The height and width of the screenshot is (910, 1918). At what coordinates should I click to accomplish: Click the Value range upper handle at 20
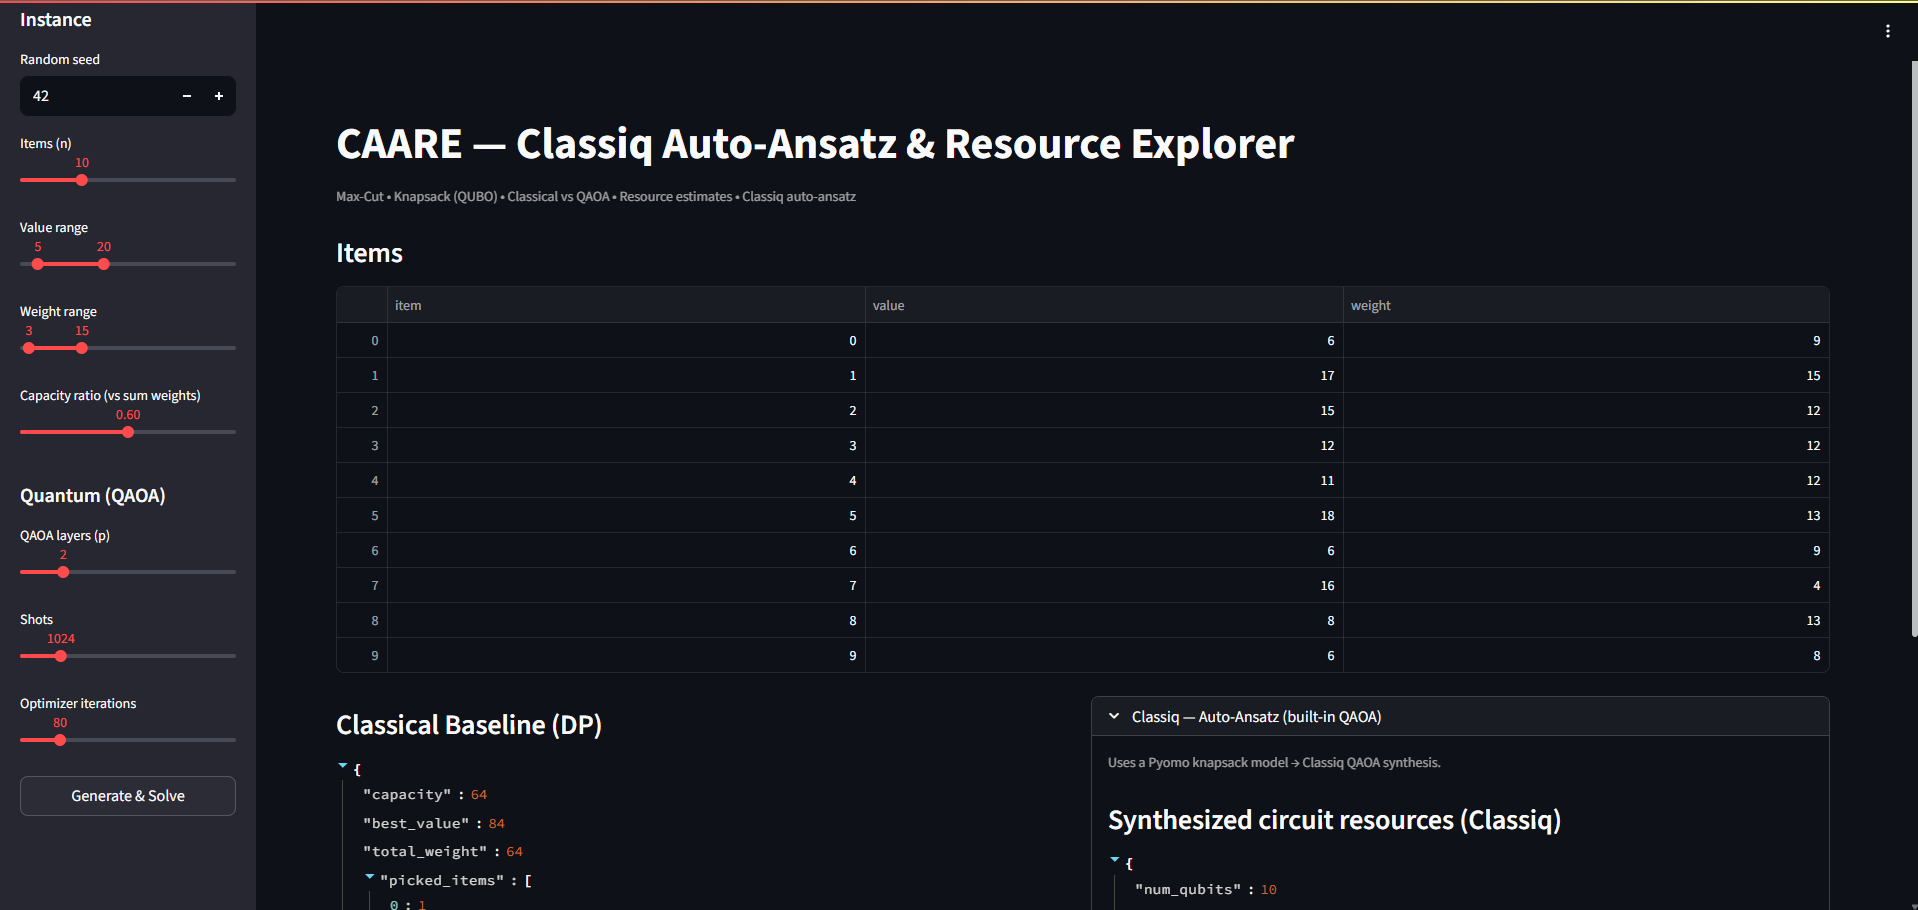pos(104,264)
